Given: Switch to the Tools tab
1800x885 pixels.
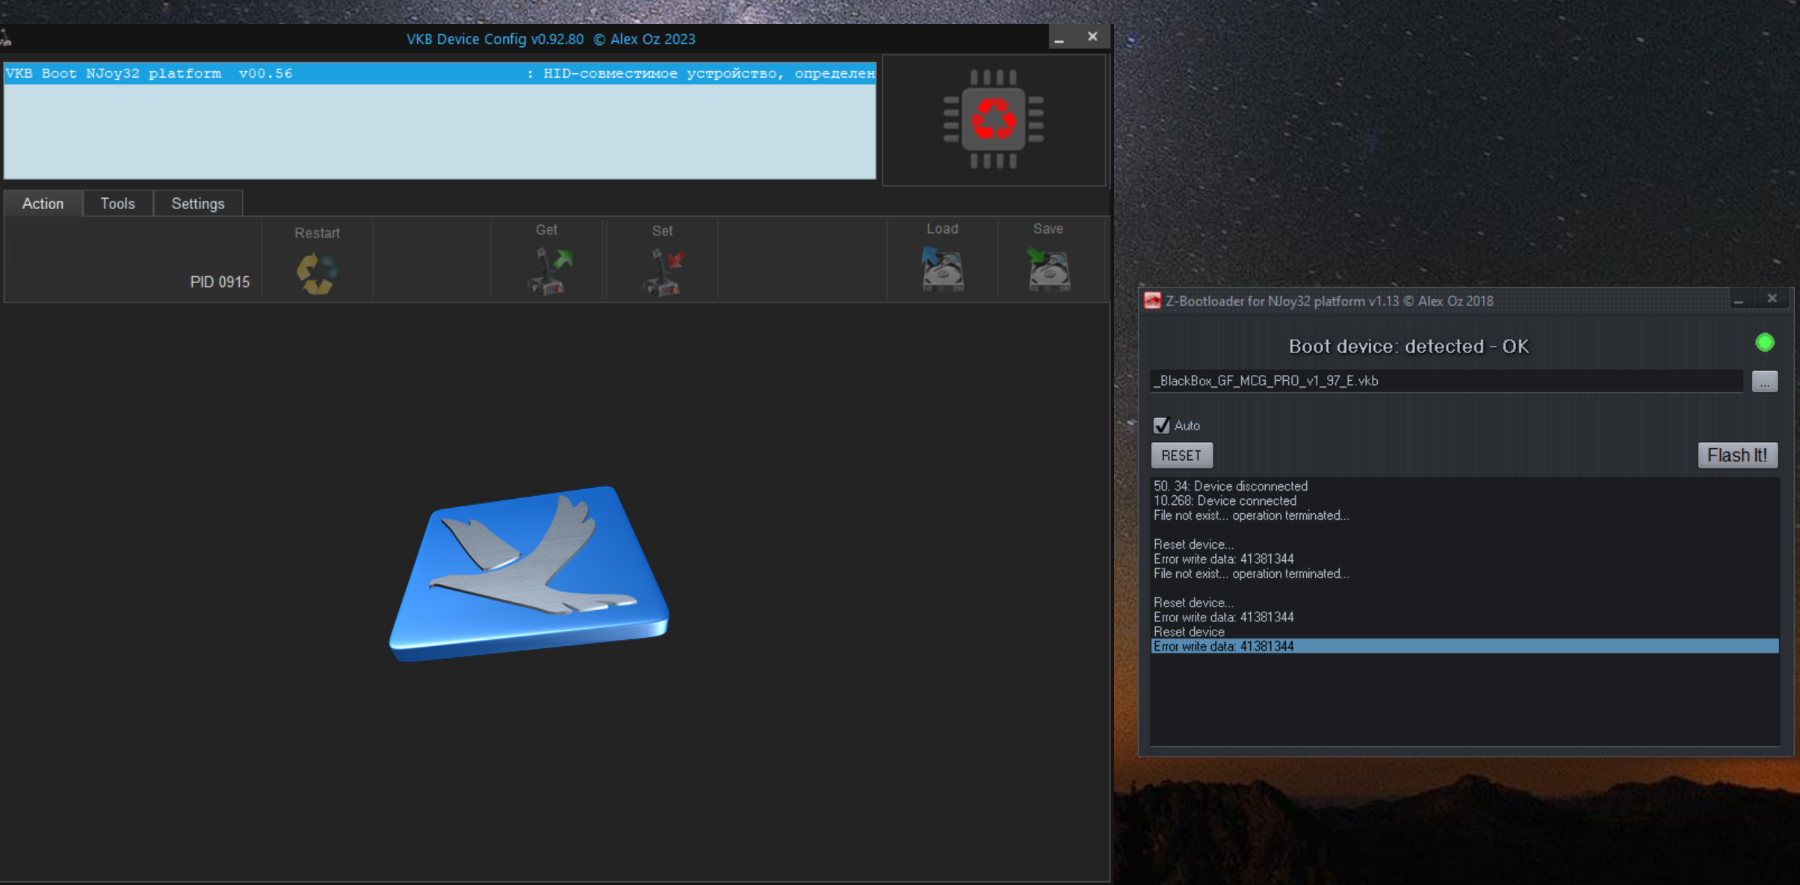Looking at the screenshot, I should click(x=117, y=203).
